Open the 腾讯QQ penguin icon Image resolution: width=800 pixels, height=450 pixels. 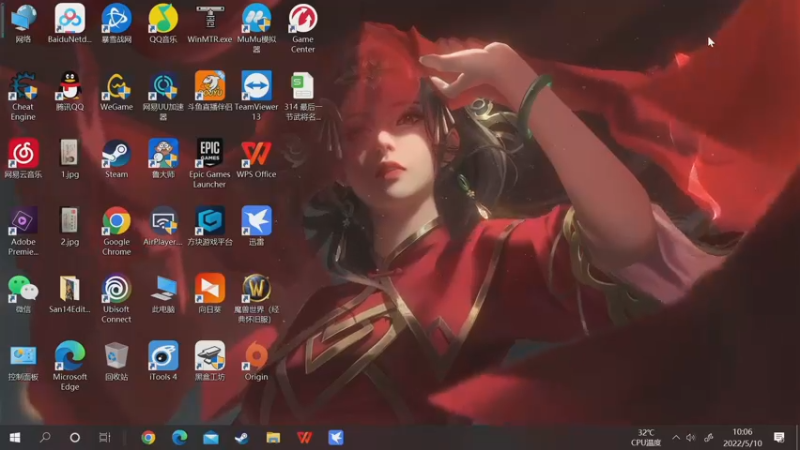click(70, 91)
